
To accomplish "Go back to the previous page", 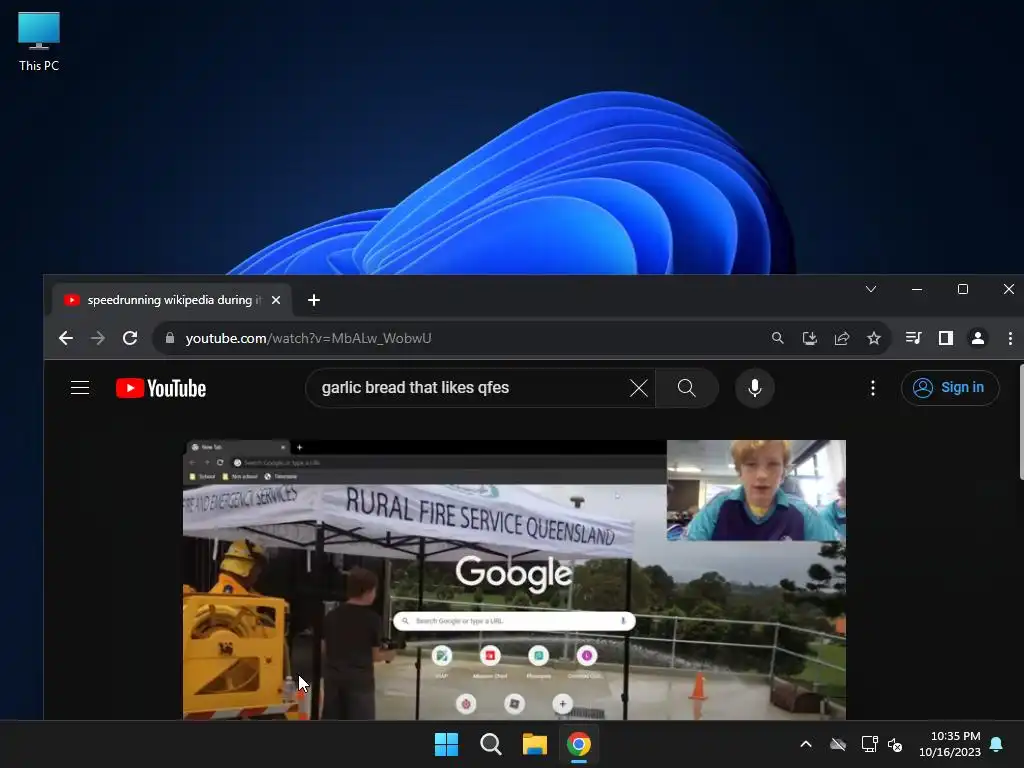I will (x=65, y=338).
